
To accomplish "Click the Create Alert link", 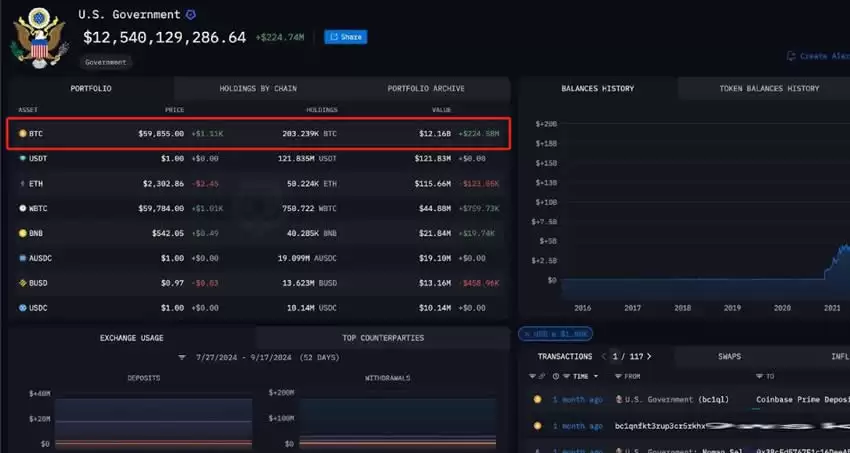I will point(820,56).
